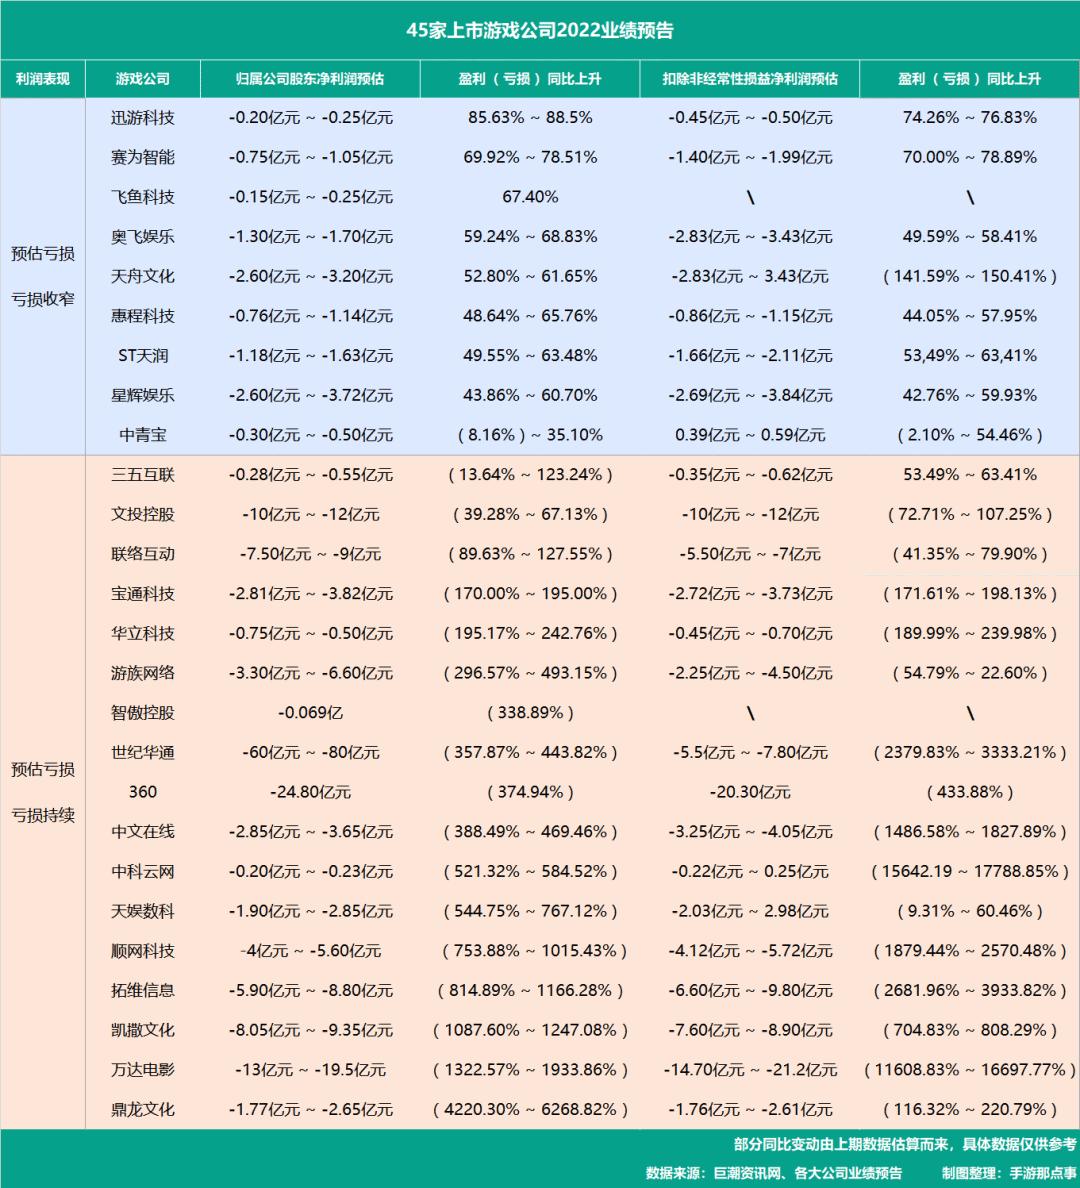
Task: Click the -24.80亿元 net profit value
Action: [x=310, y=792]
